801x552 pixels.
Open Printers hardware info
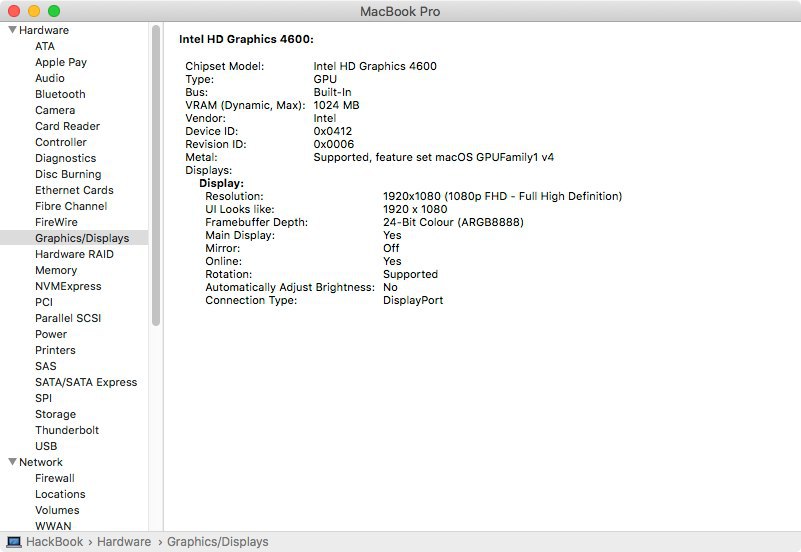[55, 350]
